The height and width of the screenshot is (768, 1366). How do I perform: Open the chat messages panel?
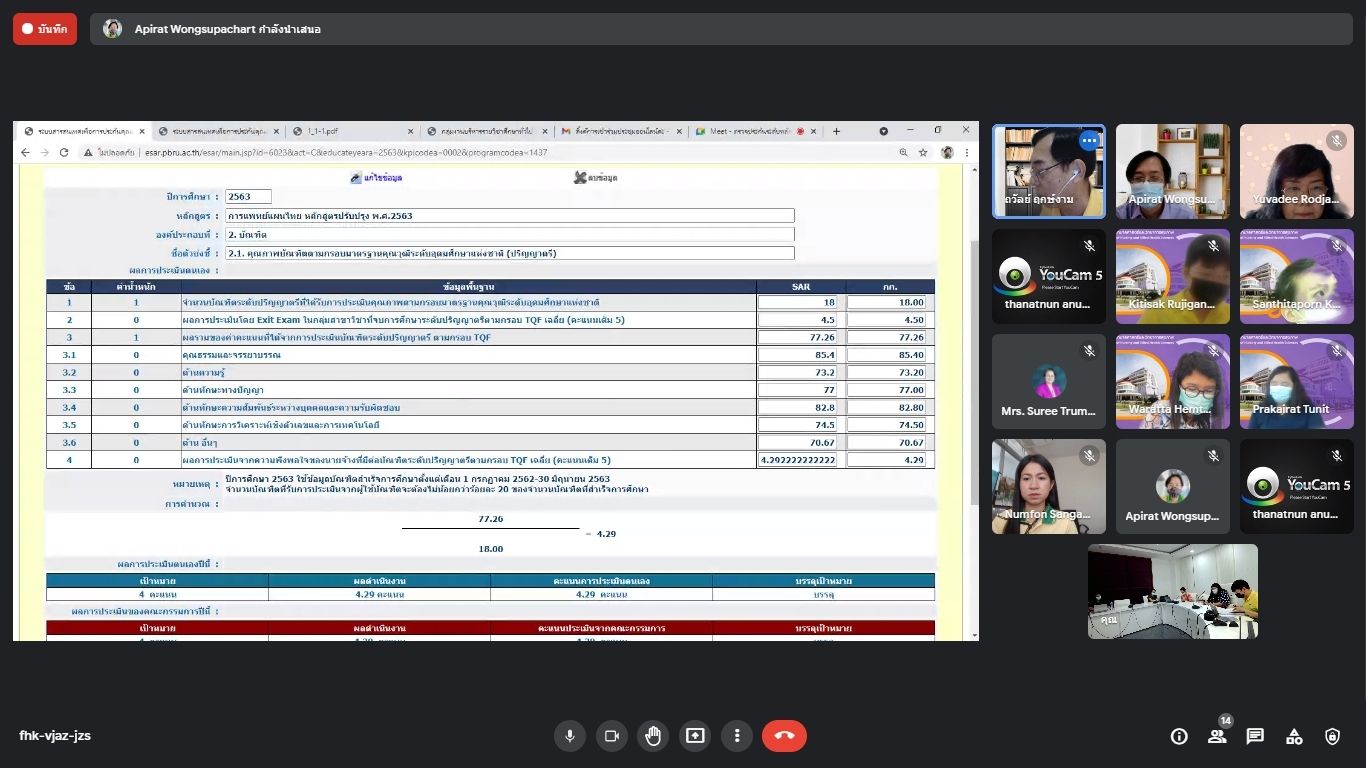point(1255,737)
